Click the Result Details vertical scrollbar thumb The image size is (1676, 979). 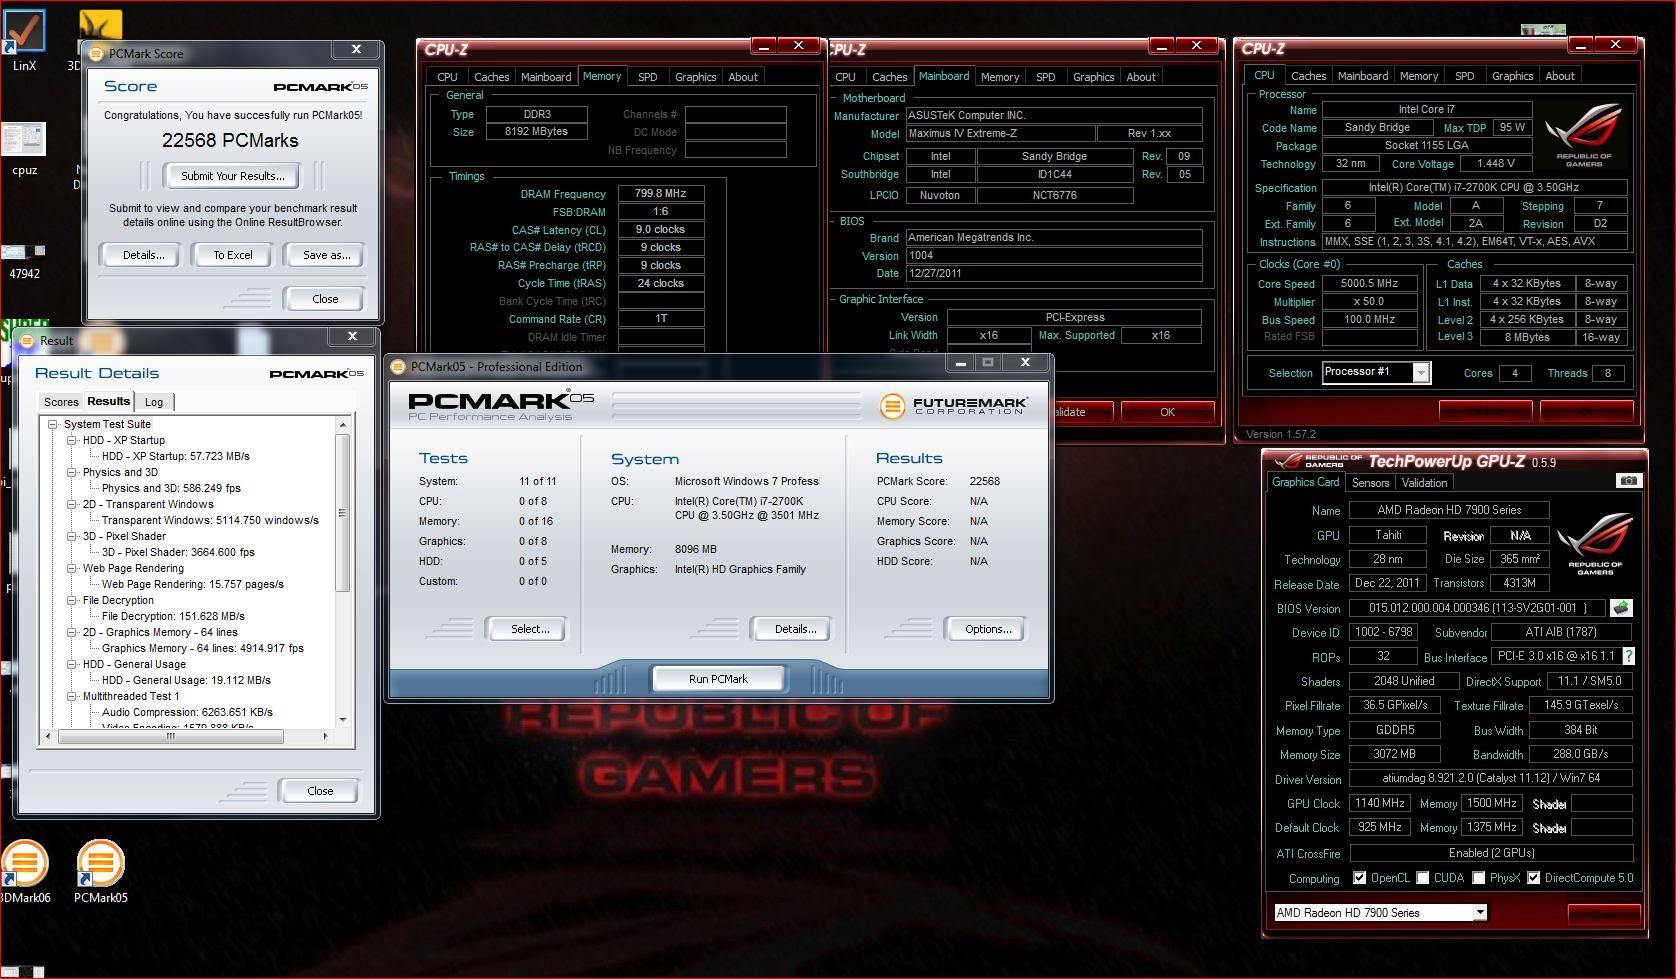point(343,512)
